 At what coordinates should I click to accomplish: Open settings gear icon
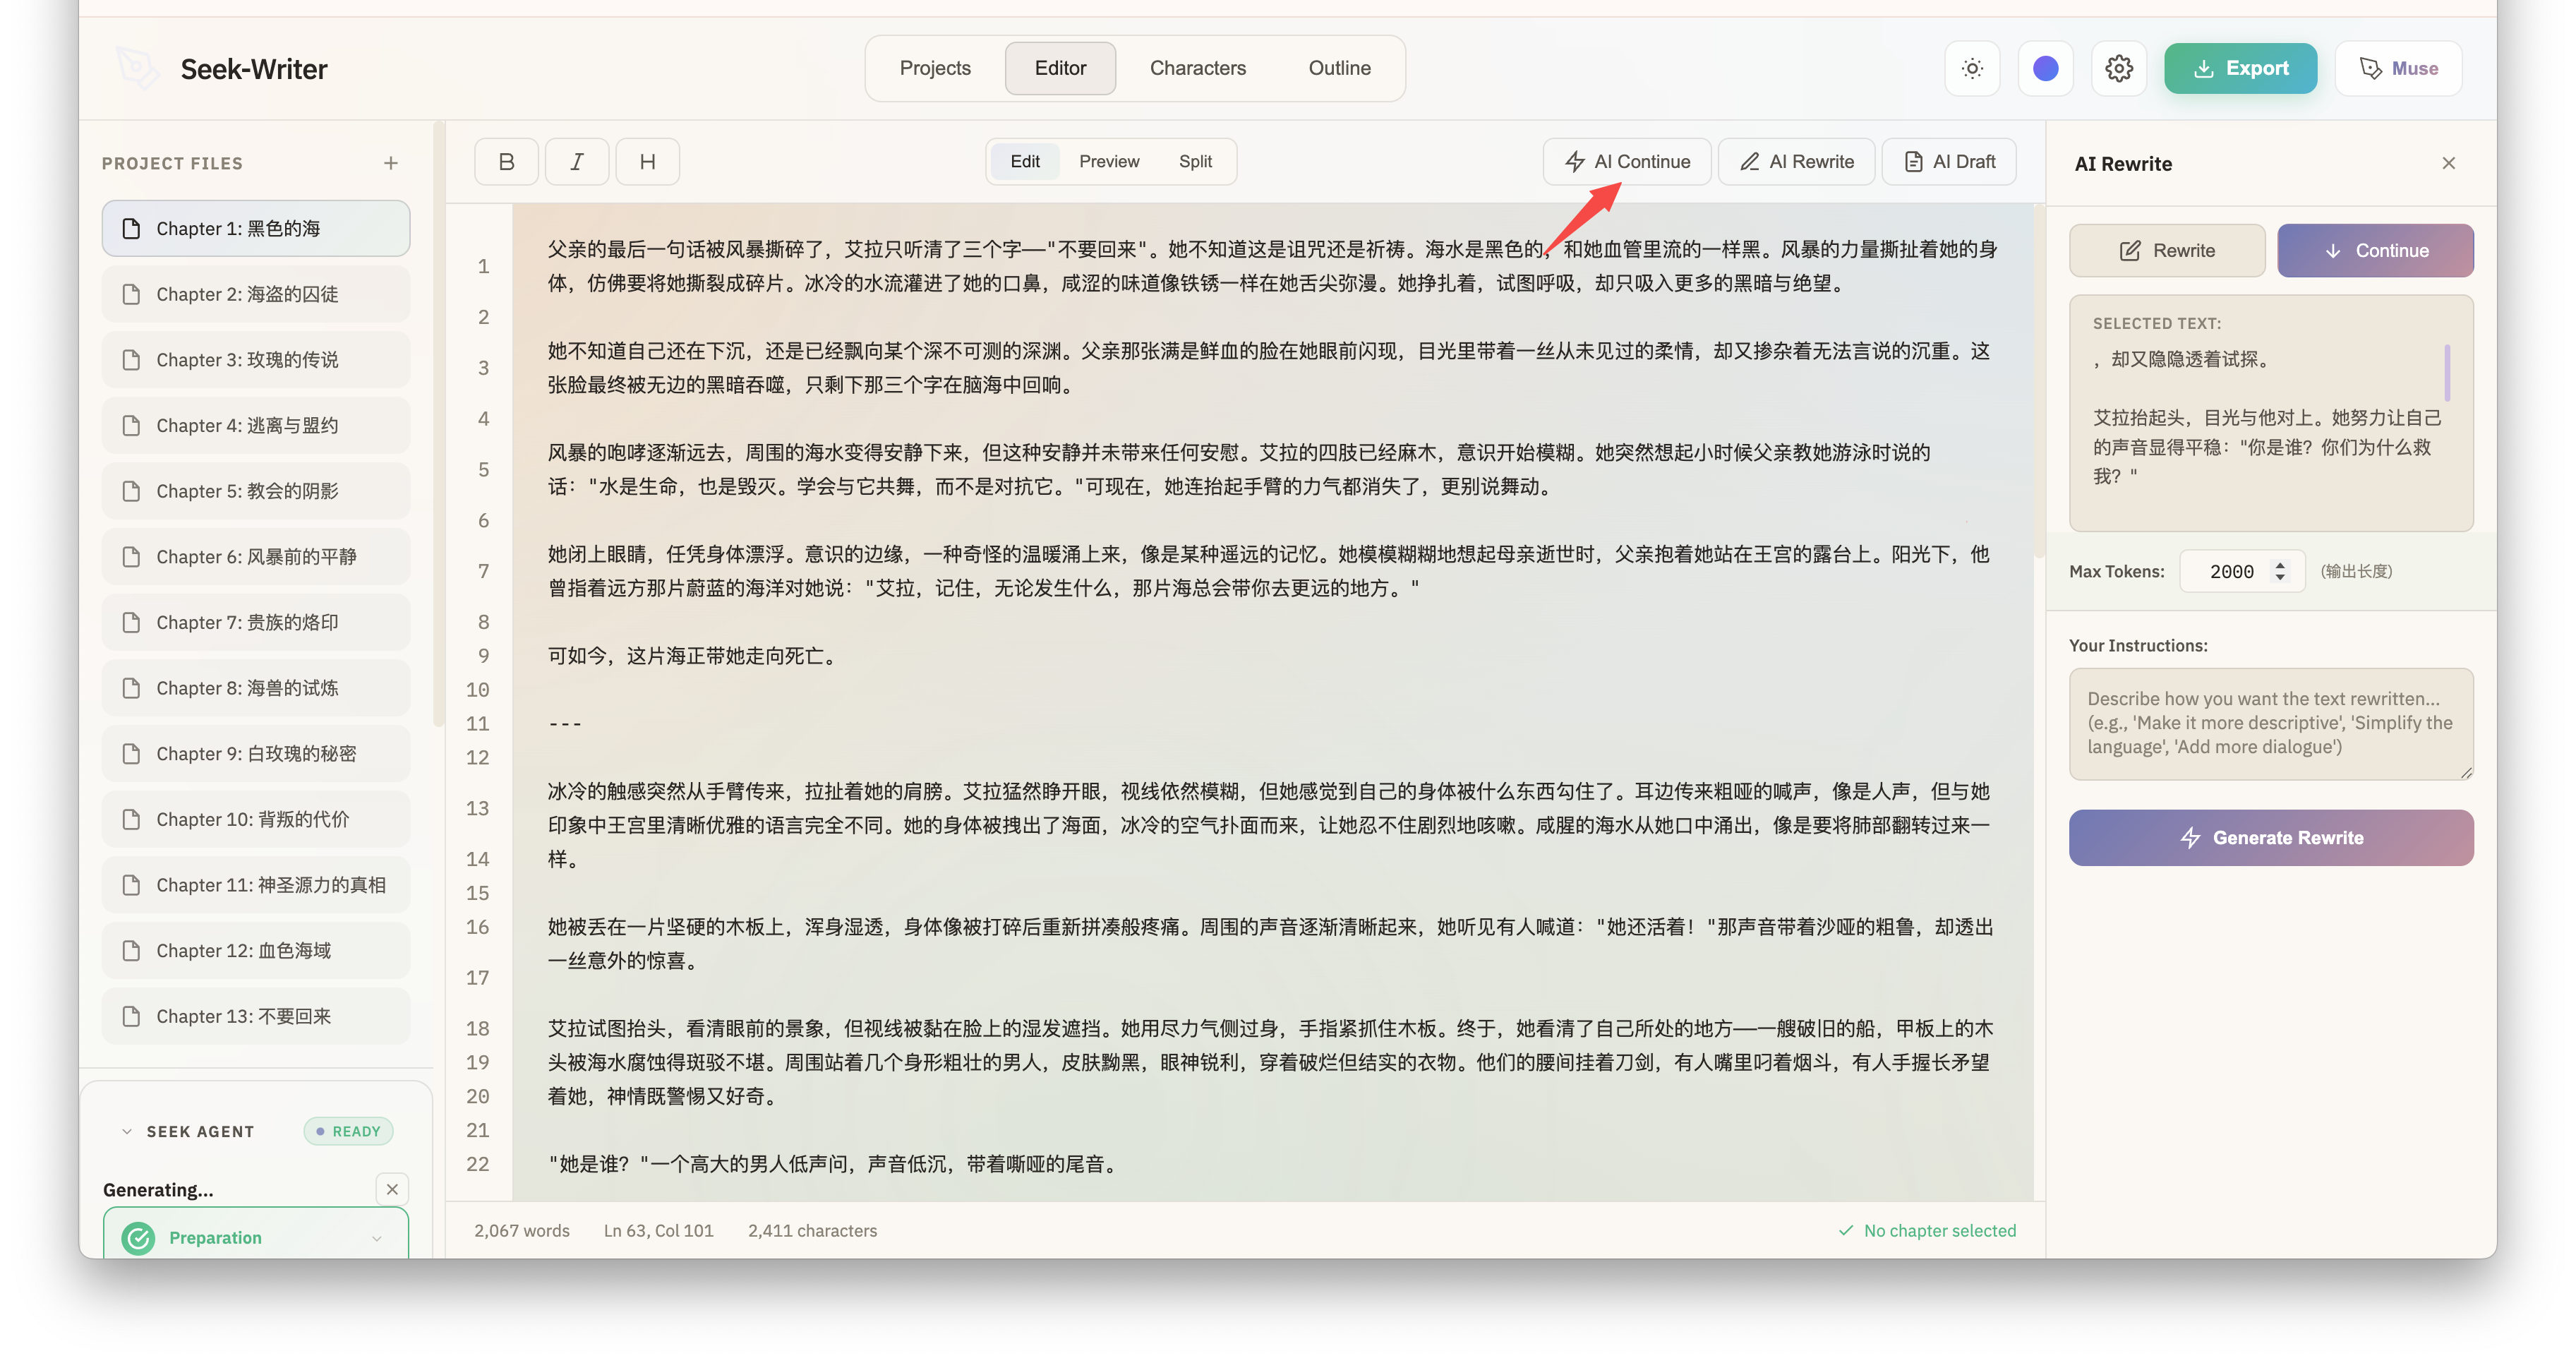pos(2118,68)
